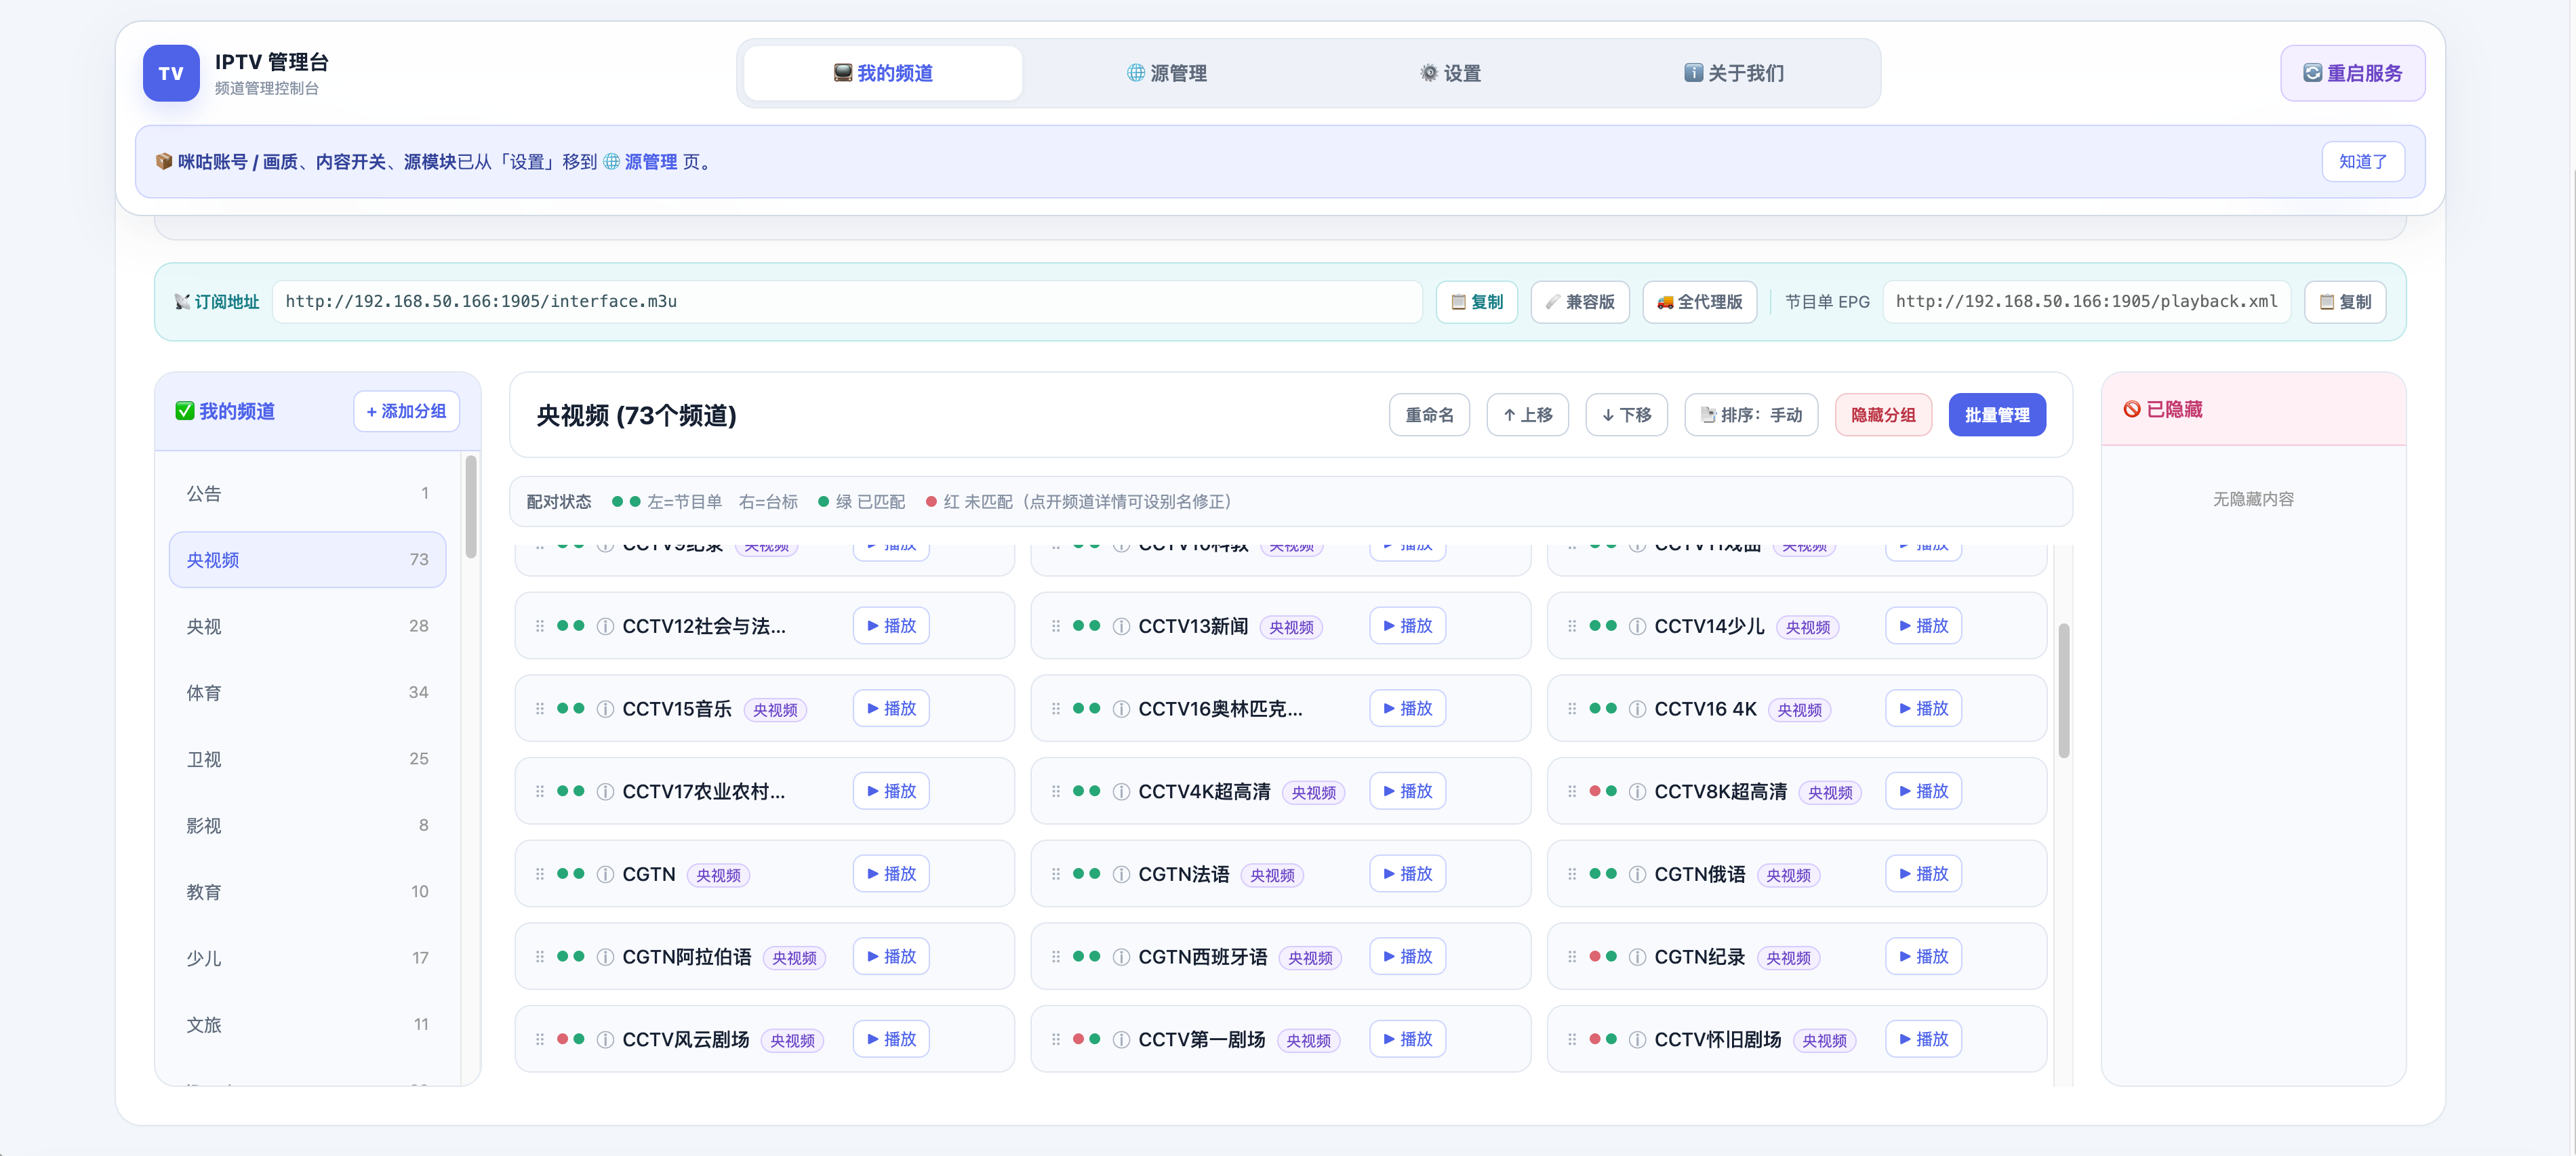Select 文旅 group in sidebar
Viewport: 2576px width, 1156px height.
307,1025
